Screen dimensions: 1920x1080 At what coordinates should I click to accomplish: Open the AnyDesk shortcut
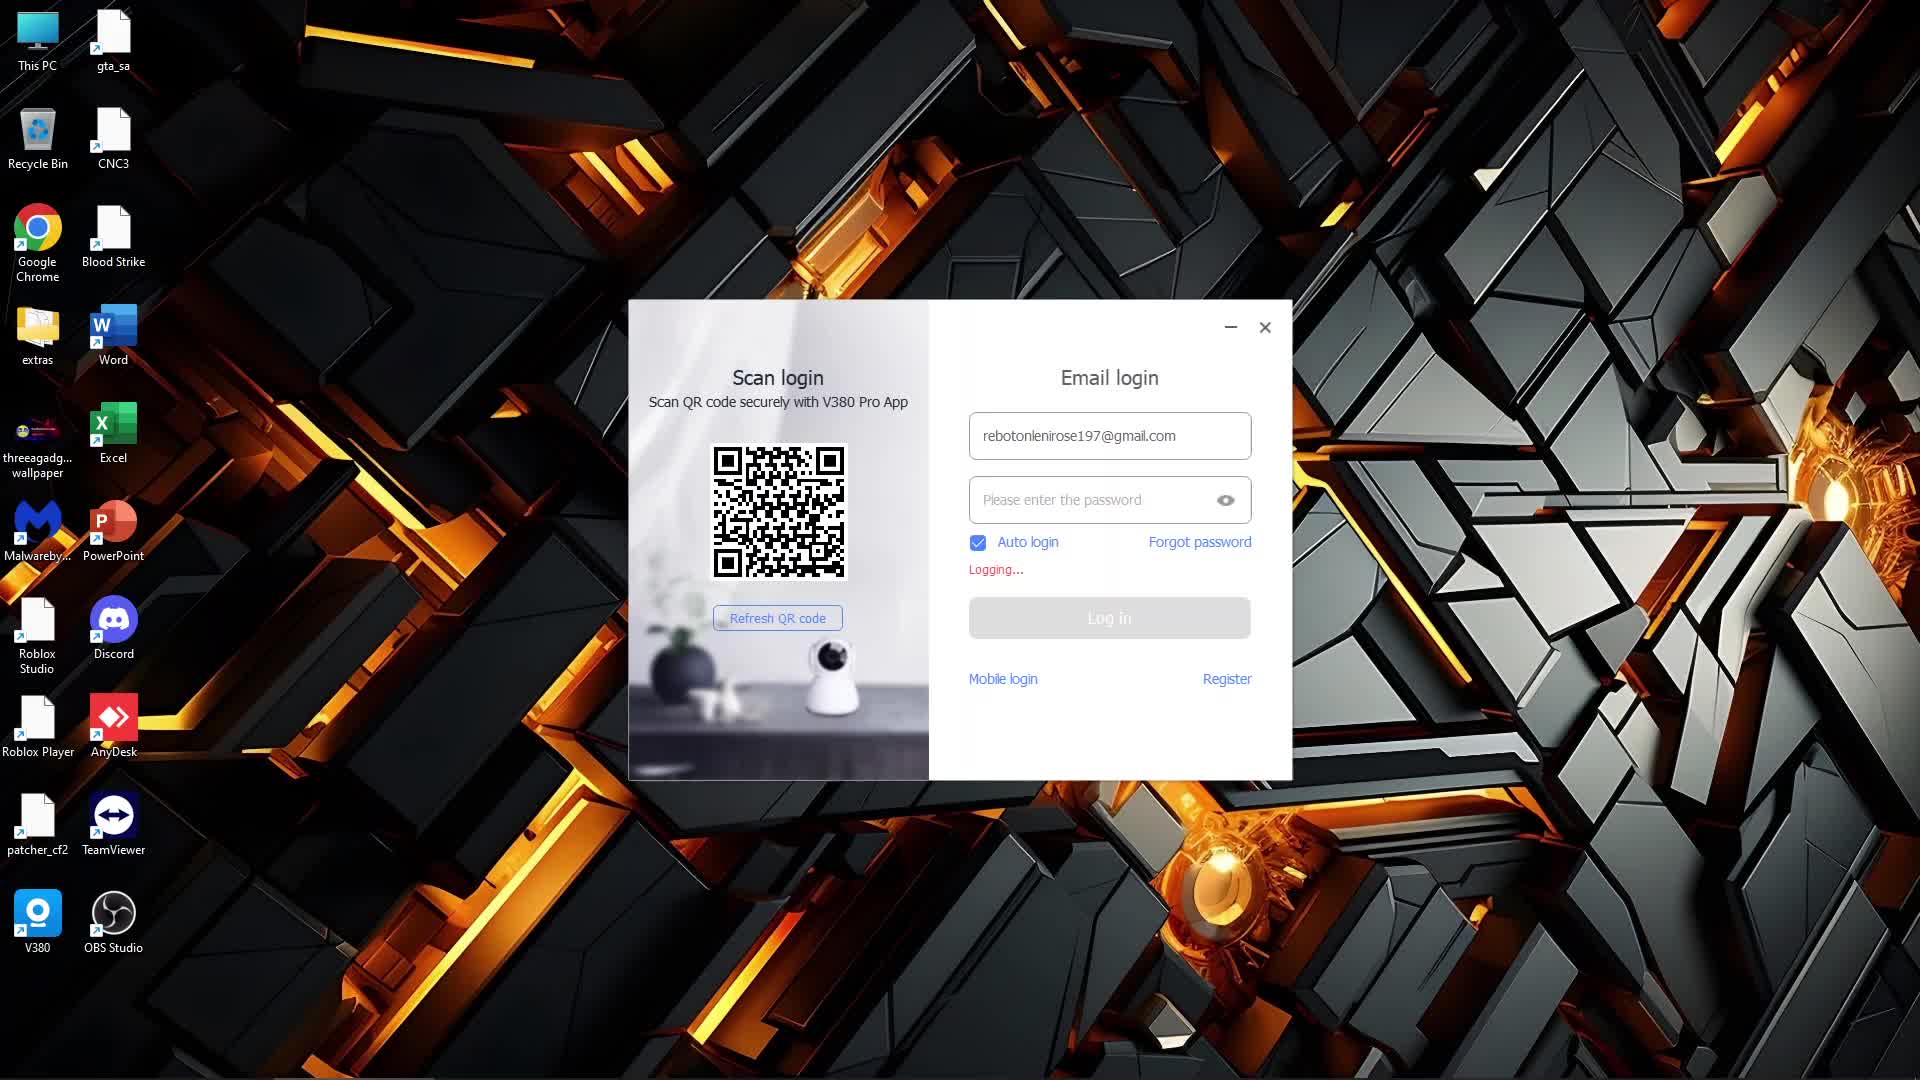[113, 718]
